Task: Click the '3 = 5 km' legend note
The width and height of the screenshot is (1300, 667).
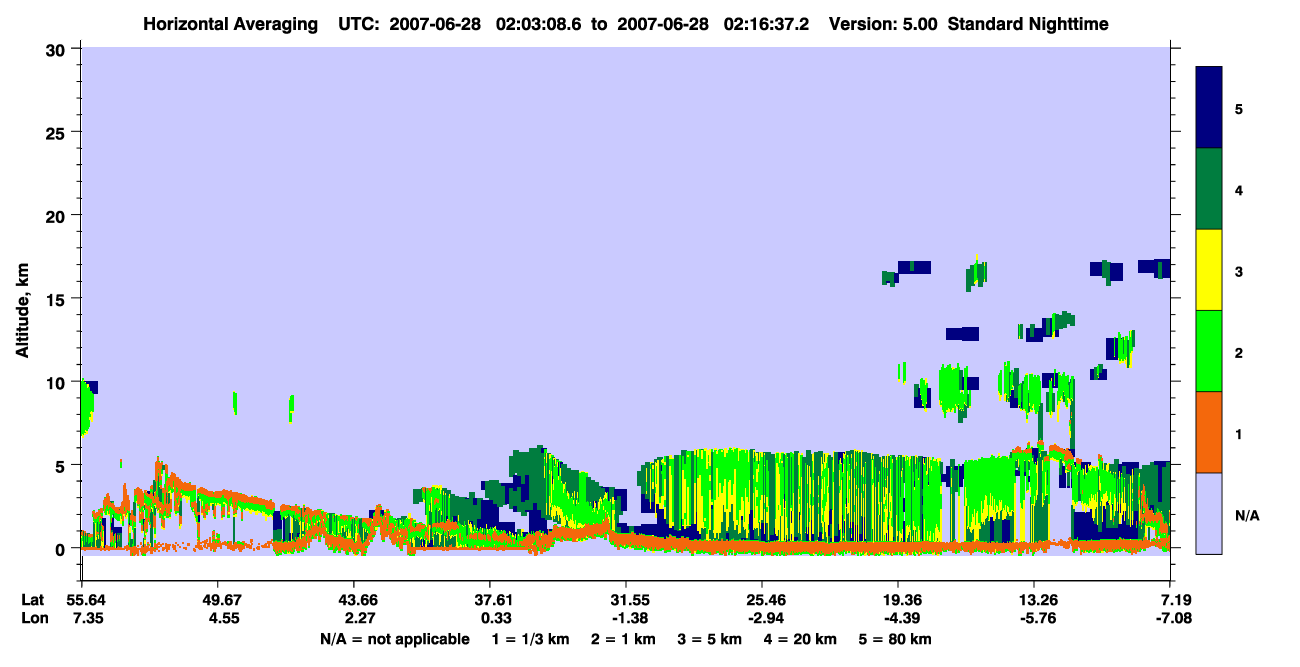Action: (x=709, y=638)
